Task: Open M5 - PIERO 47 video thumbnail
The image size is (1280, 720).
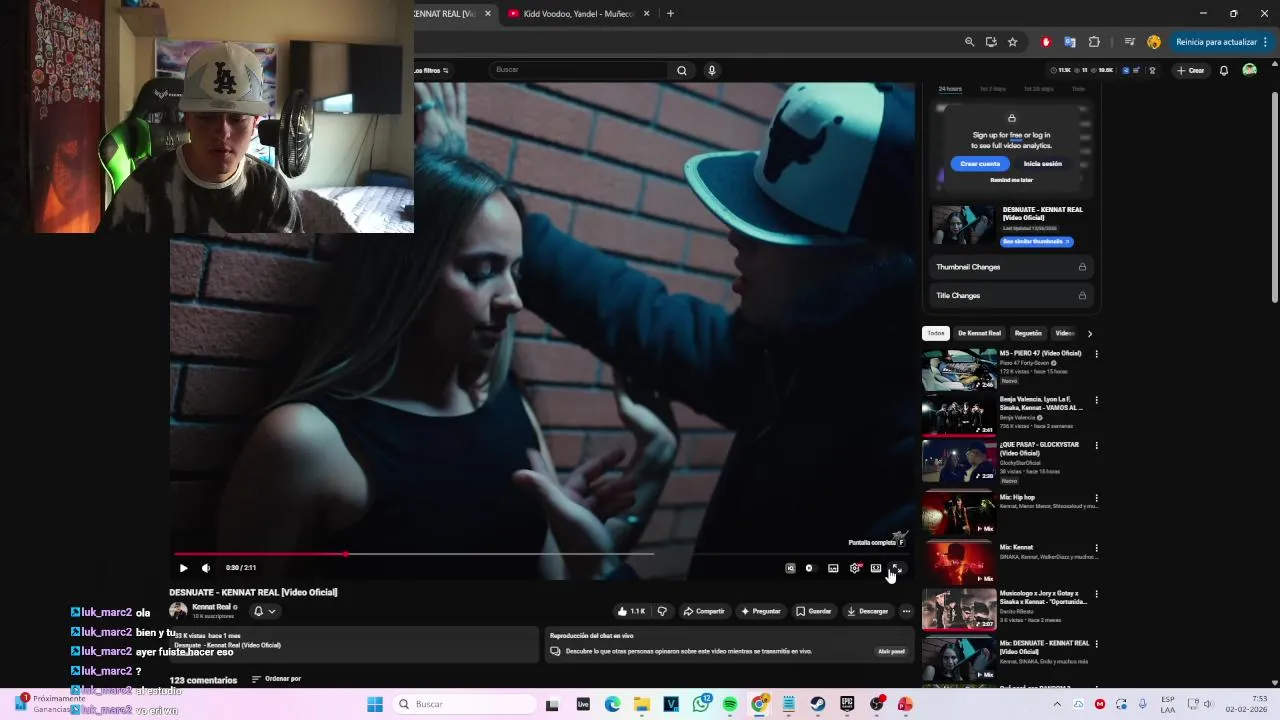Action: [959, 370]
